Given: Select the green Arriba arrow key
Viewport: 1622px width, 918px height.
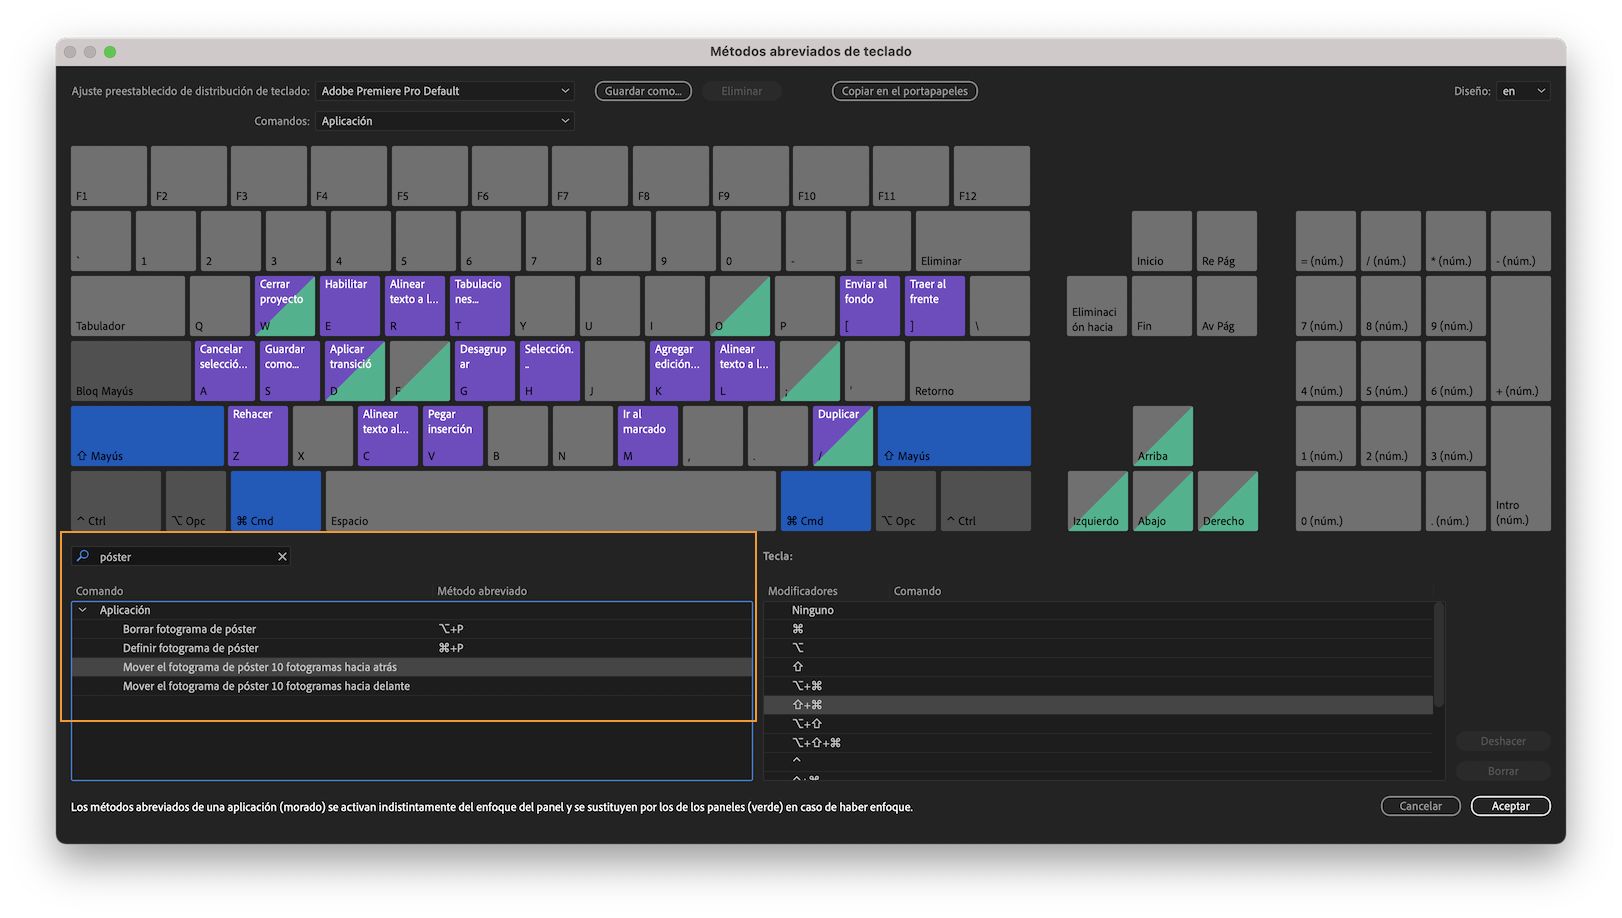Looking at the screenshot, I should tap(1161, 435).
